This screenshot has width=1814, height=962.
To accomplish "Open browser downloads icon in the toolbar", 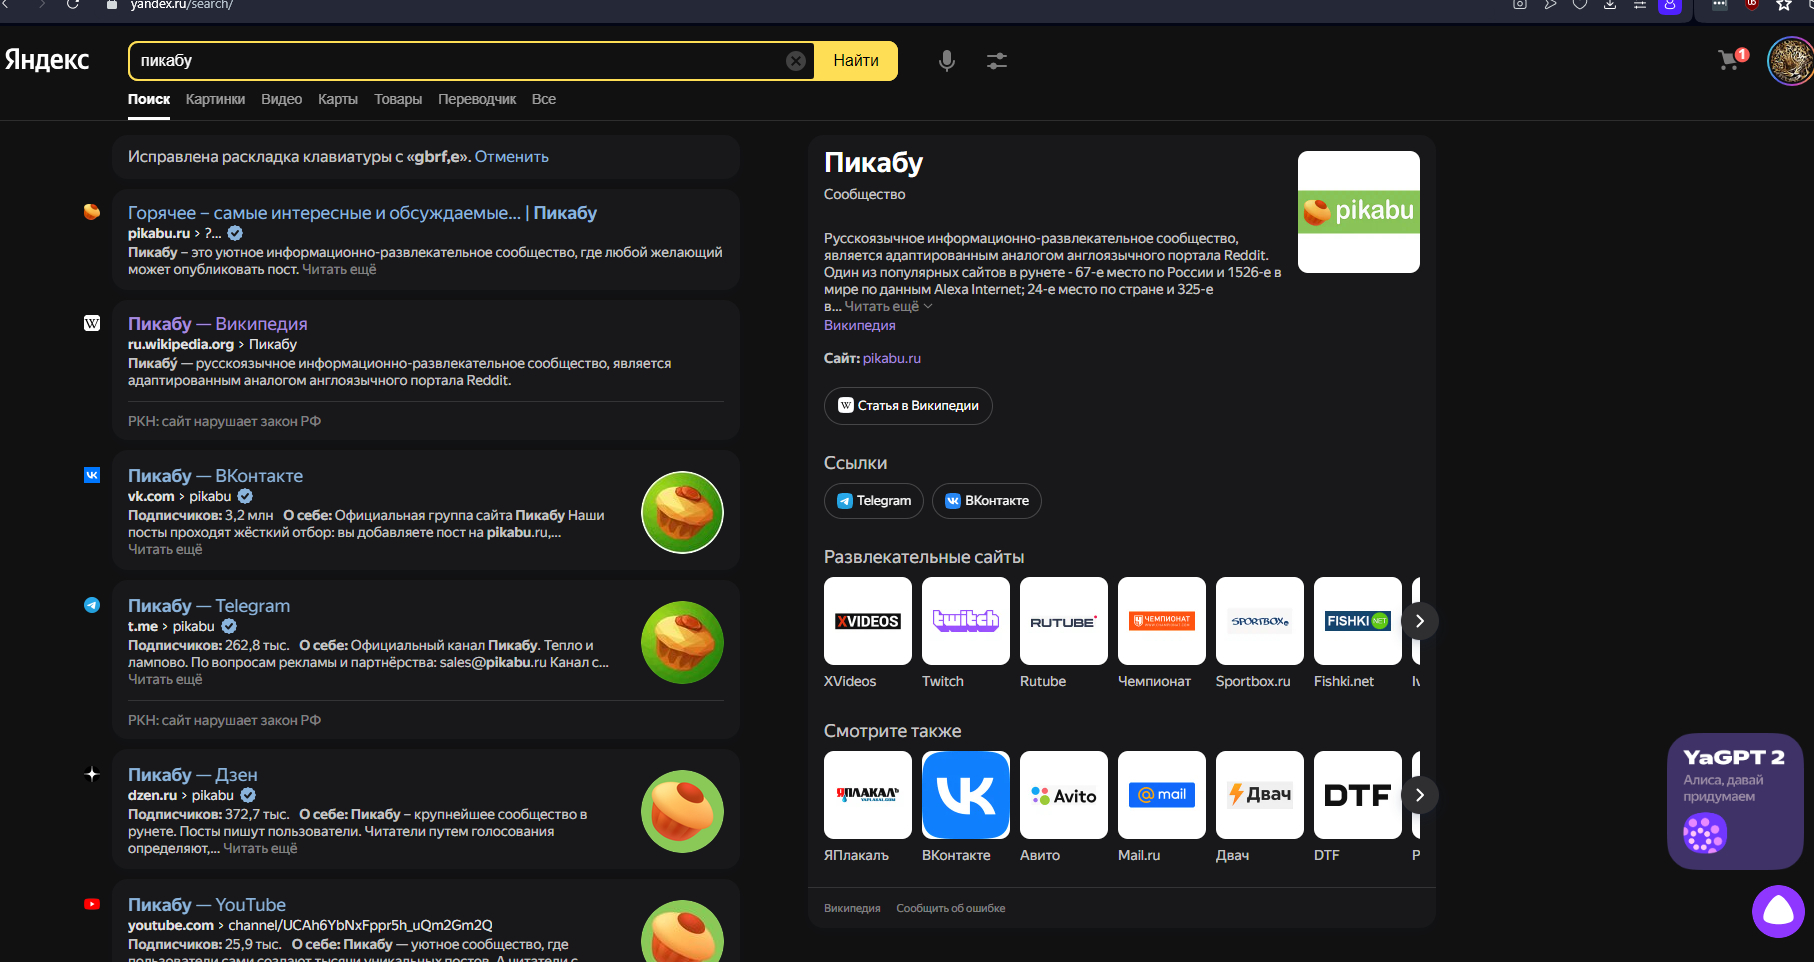I will click(1610, 5).
